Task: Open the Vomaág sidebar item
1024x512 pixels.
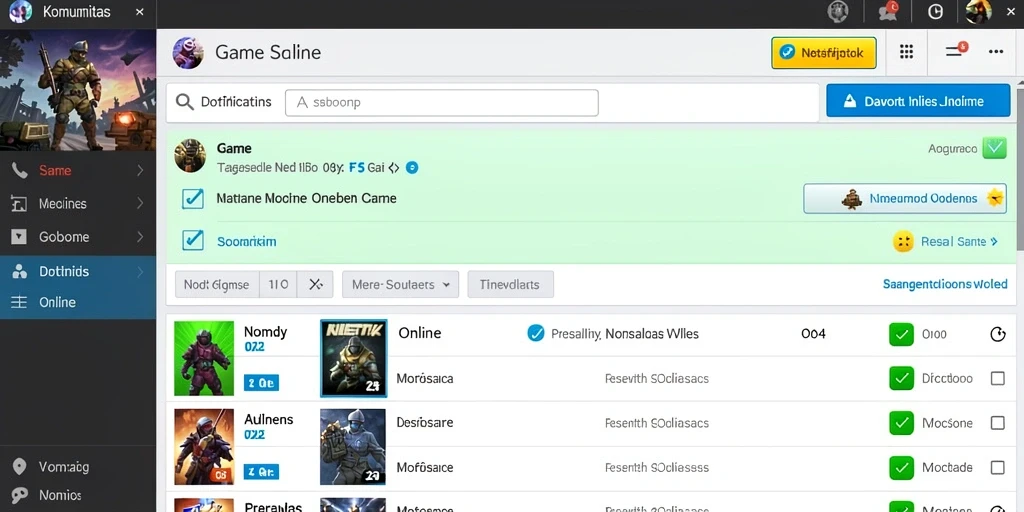Action: [78, 467]
